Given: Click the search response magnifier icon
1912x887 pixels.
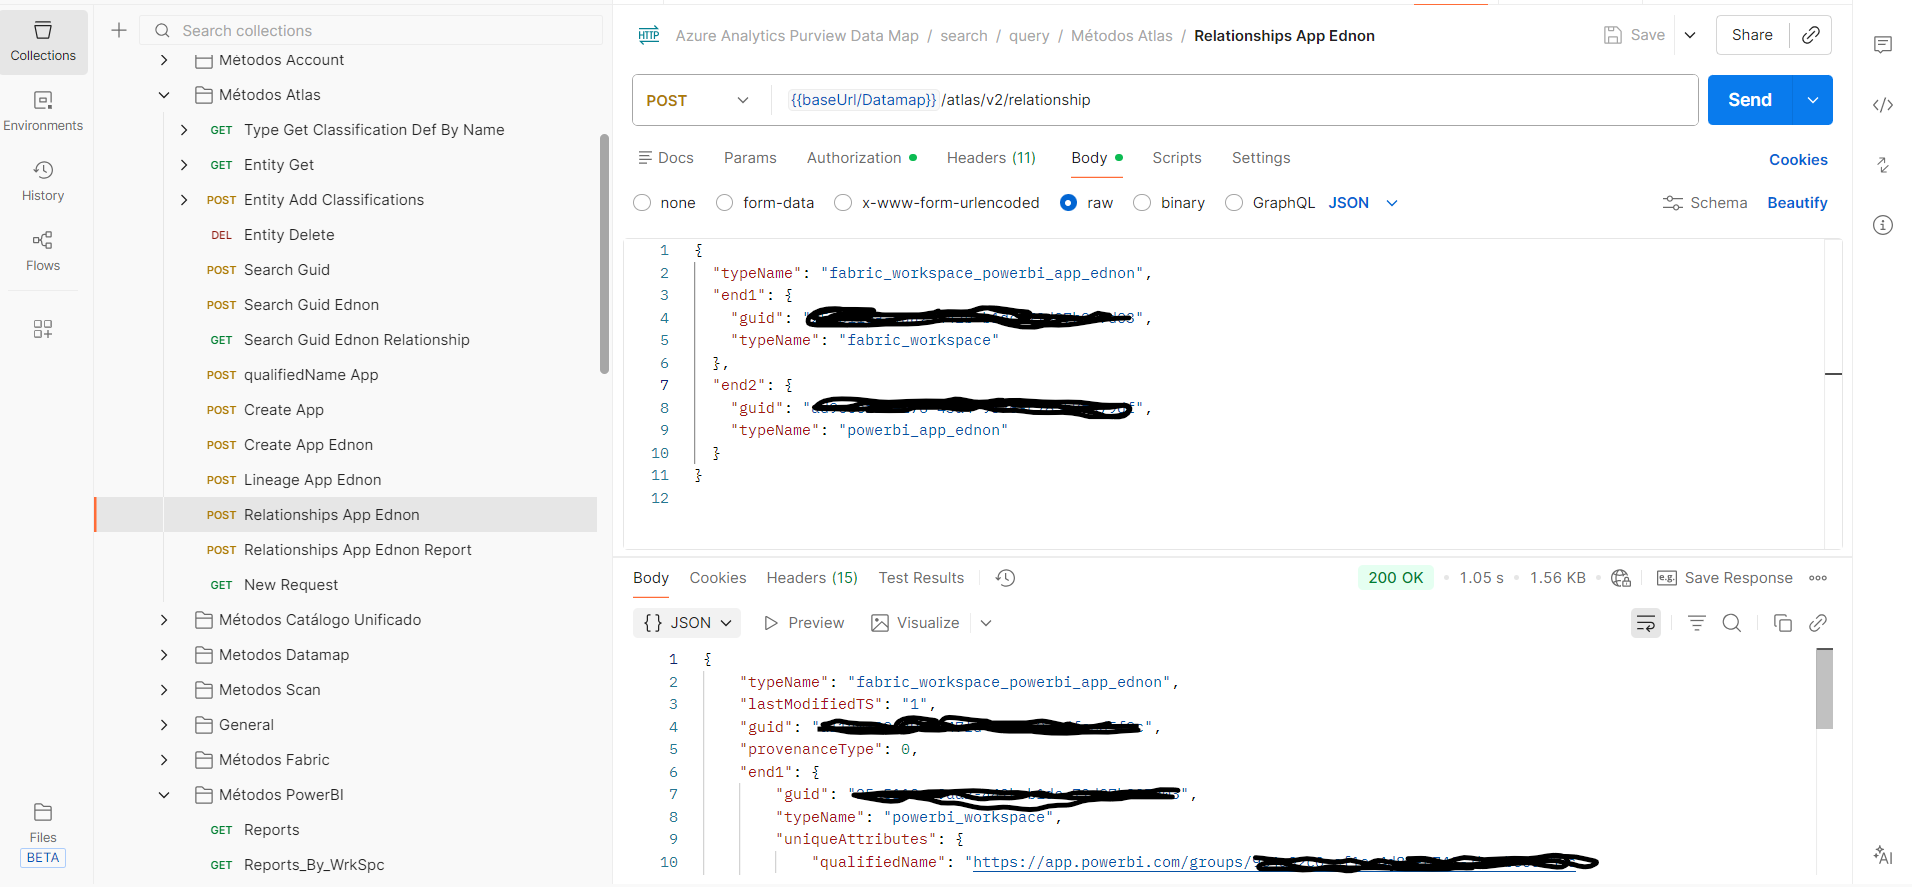Looking at the screenshot, I should [1732, 623].
